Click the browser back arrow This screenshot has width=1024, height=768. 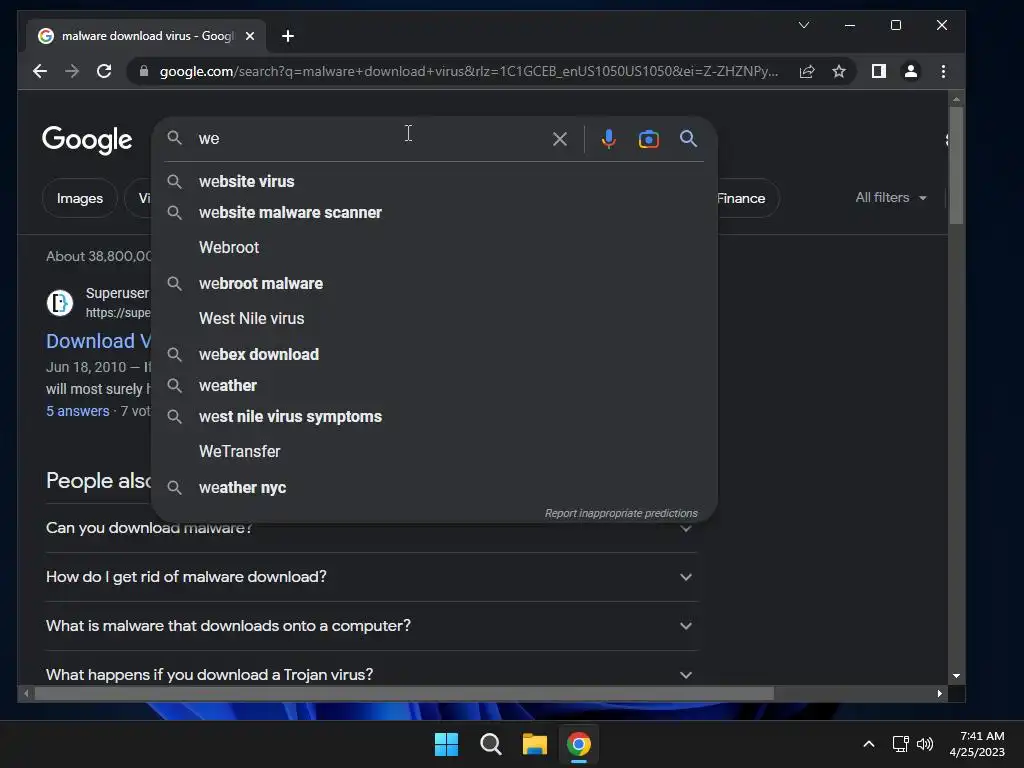40,71
